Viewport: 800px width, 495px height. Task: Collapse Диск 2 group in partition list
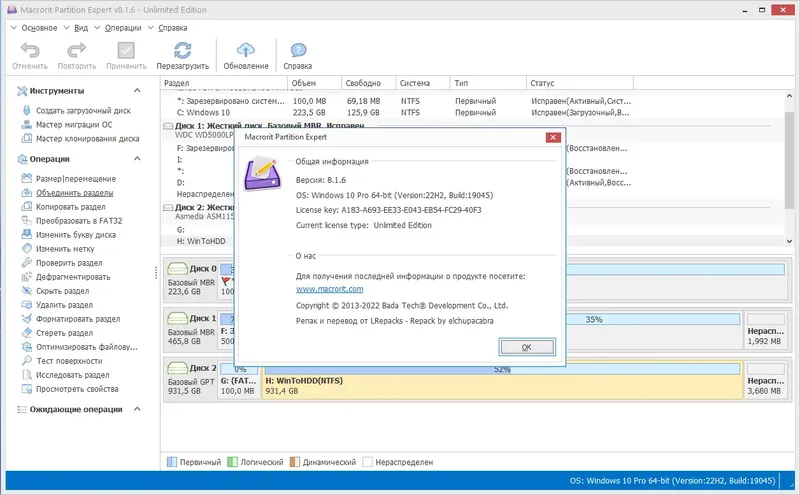[168, 208]
